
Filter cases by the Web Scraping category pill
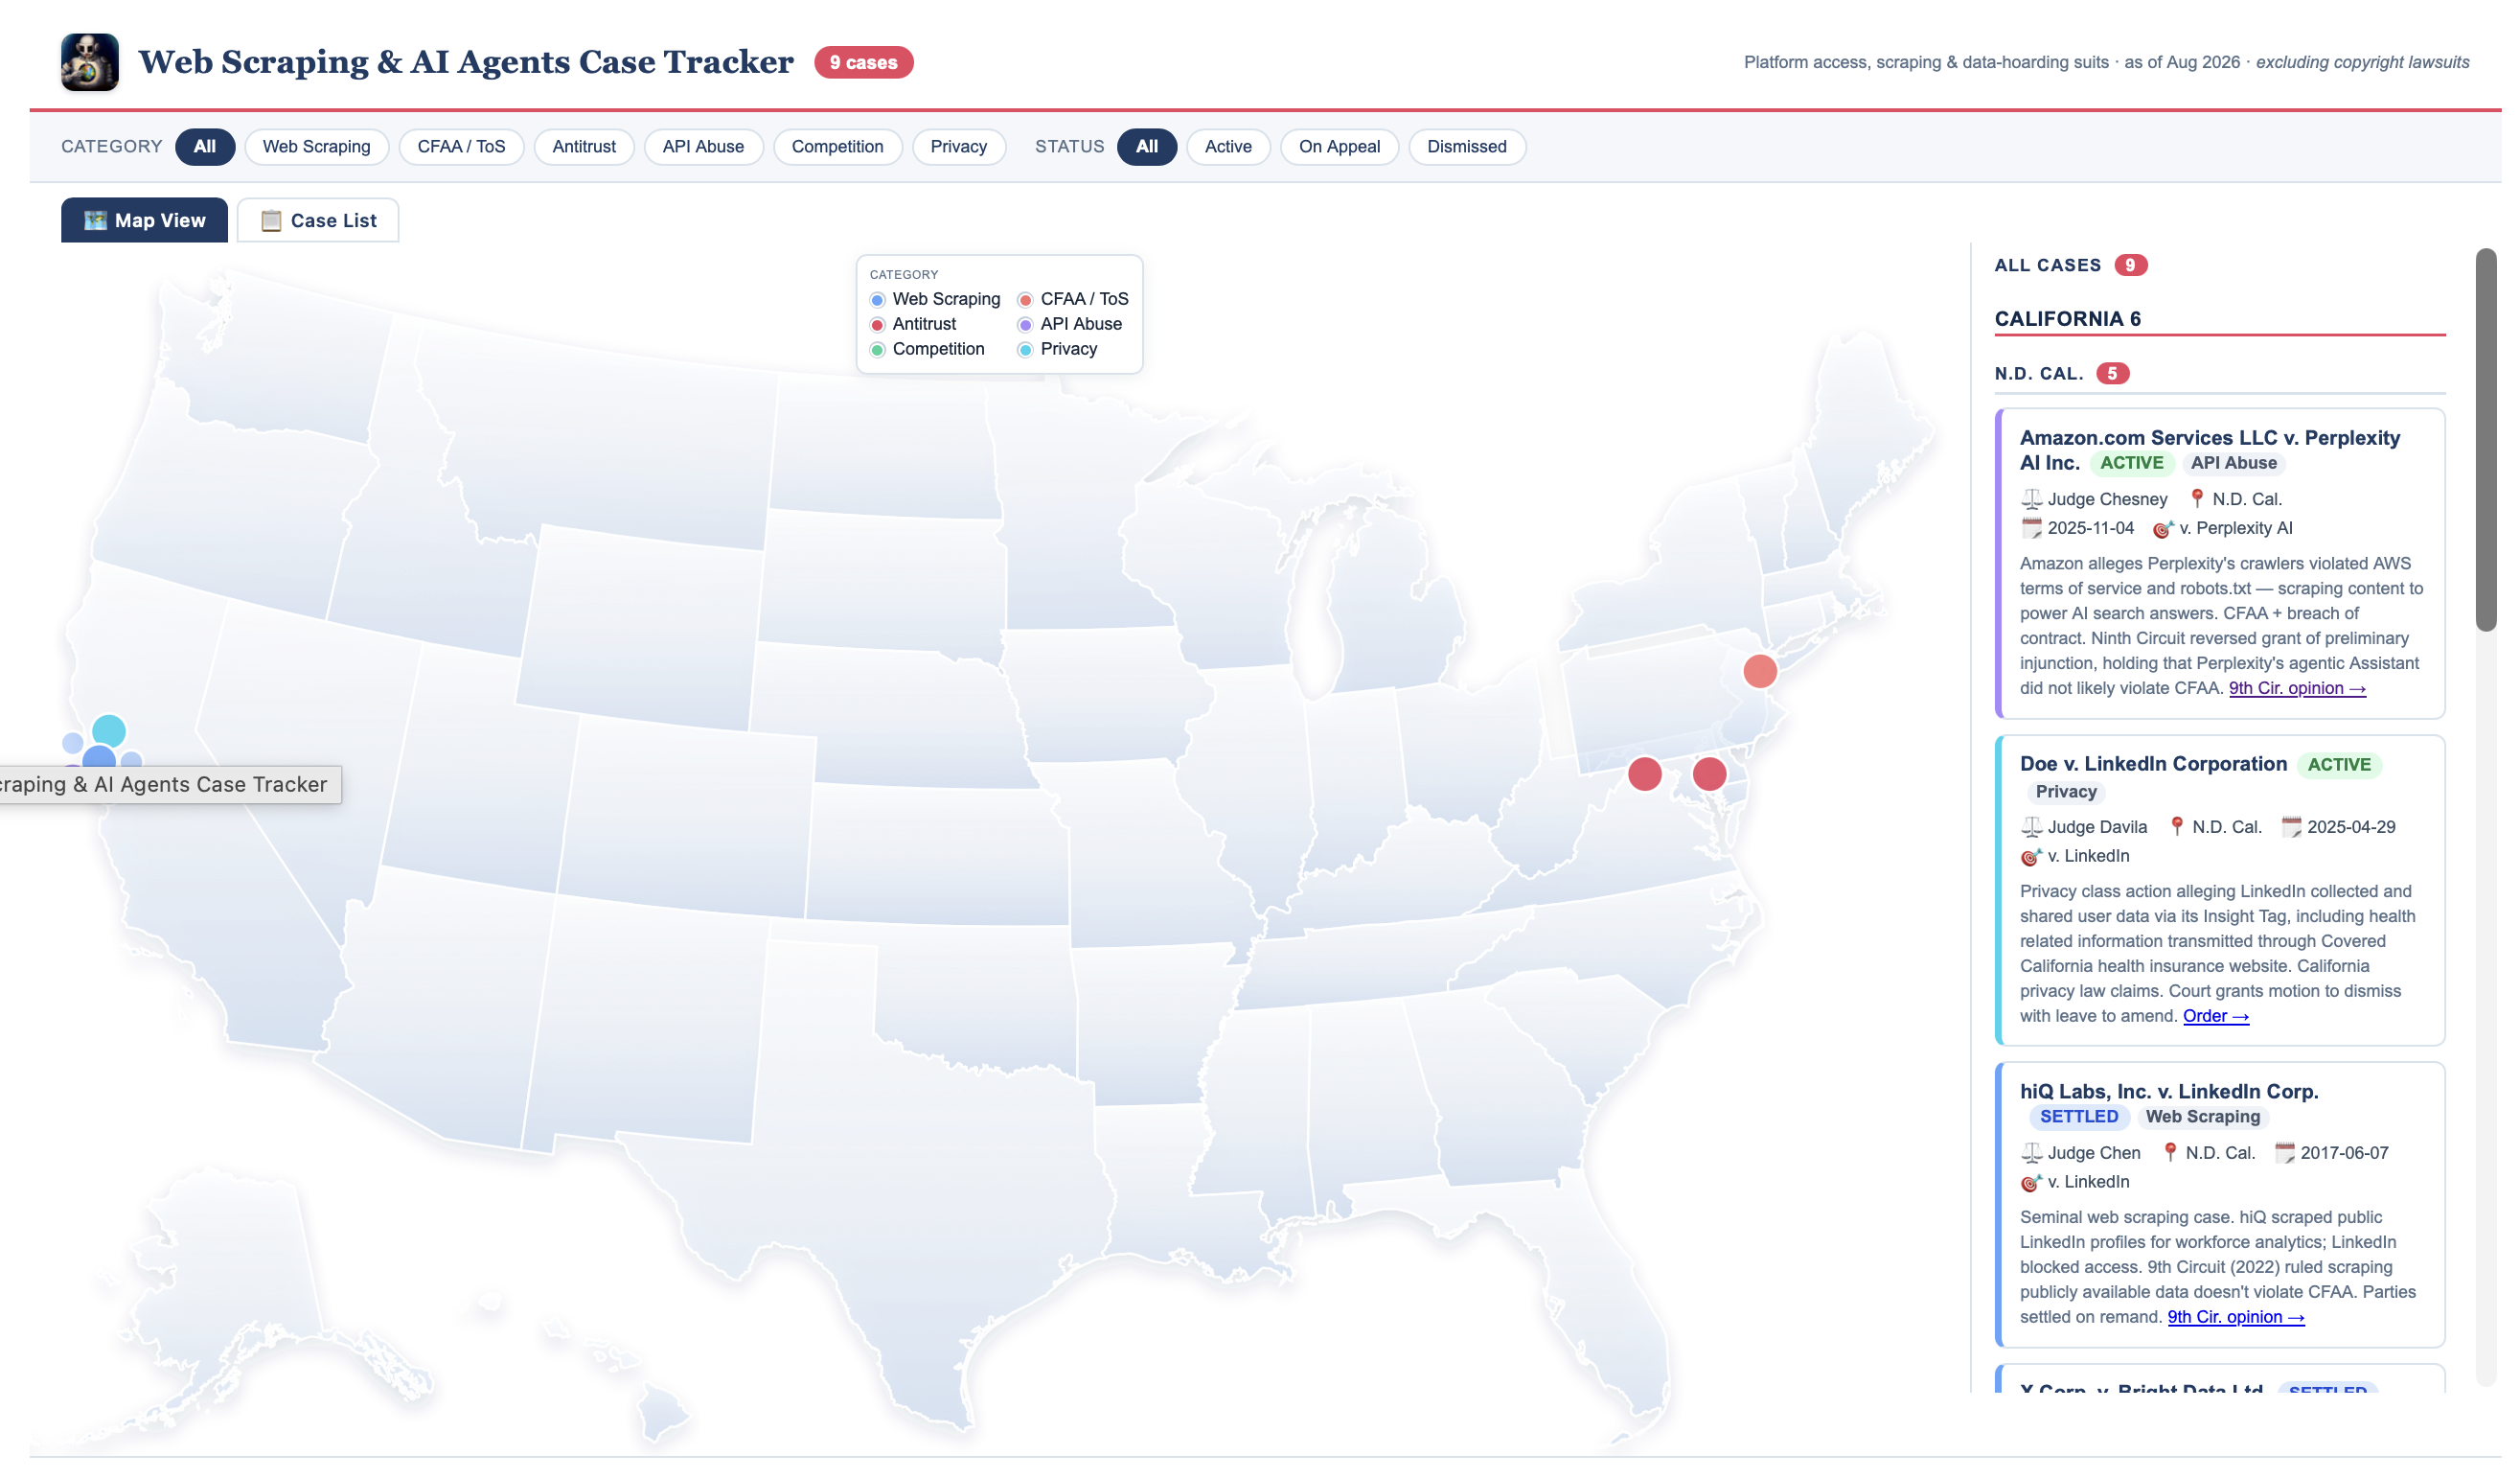pyautogui.click(x=316, y=147)
